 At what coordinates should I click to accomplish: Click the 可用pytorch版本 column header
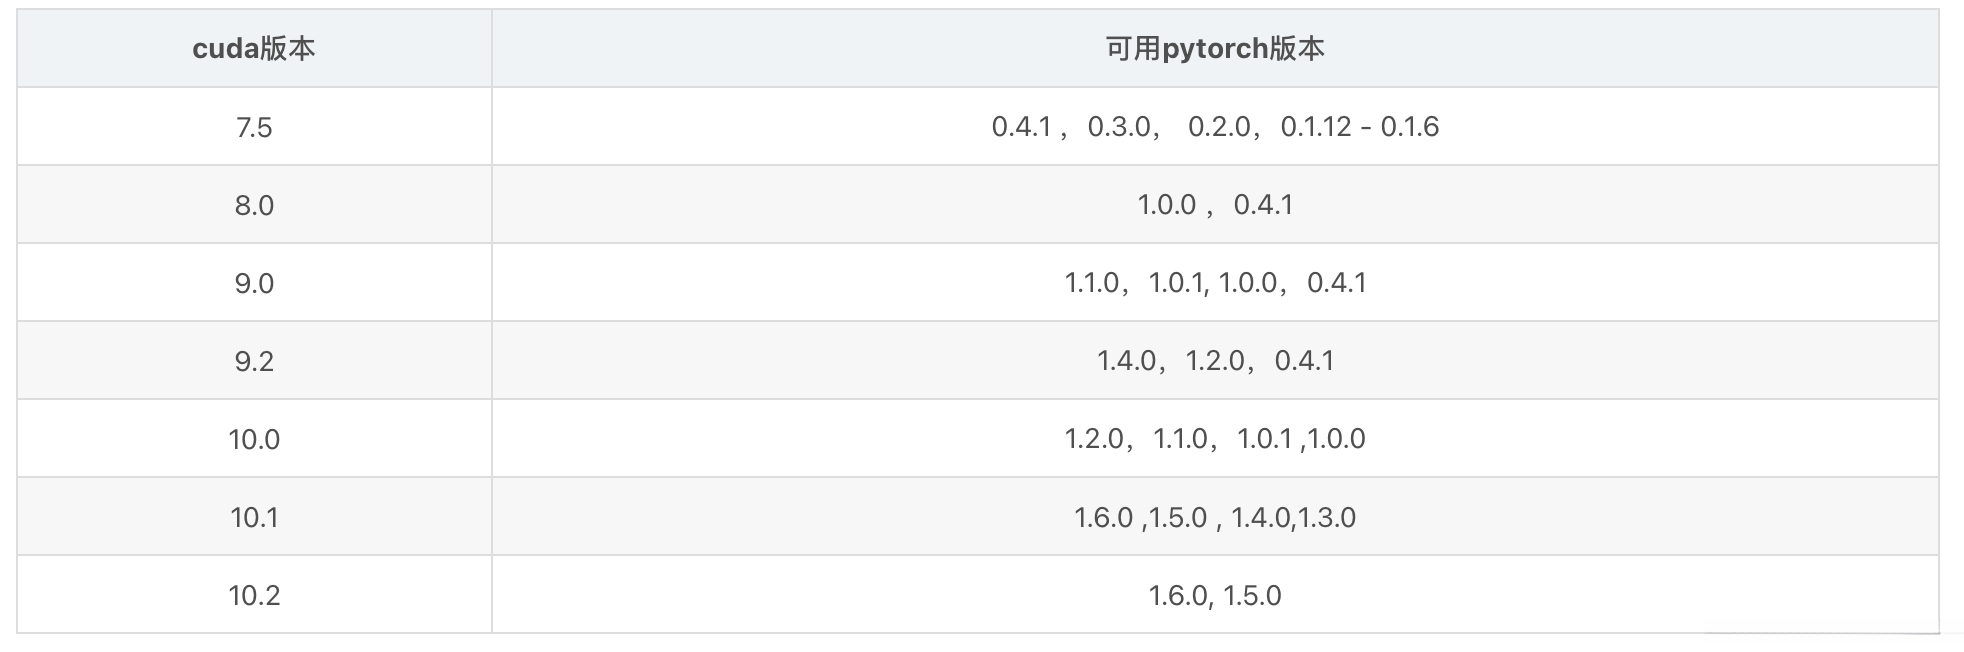(x=1214, y=49)
